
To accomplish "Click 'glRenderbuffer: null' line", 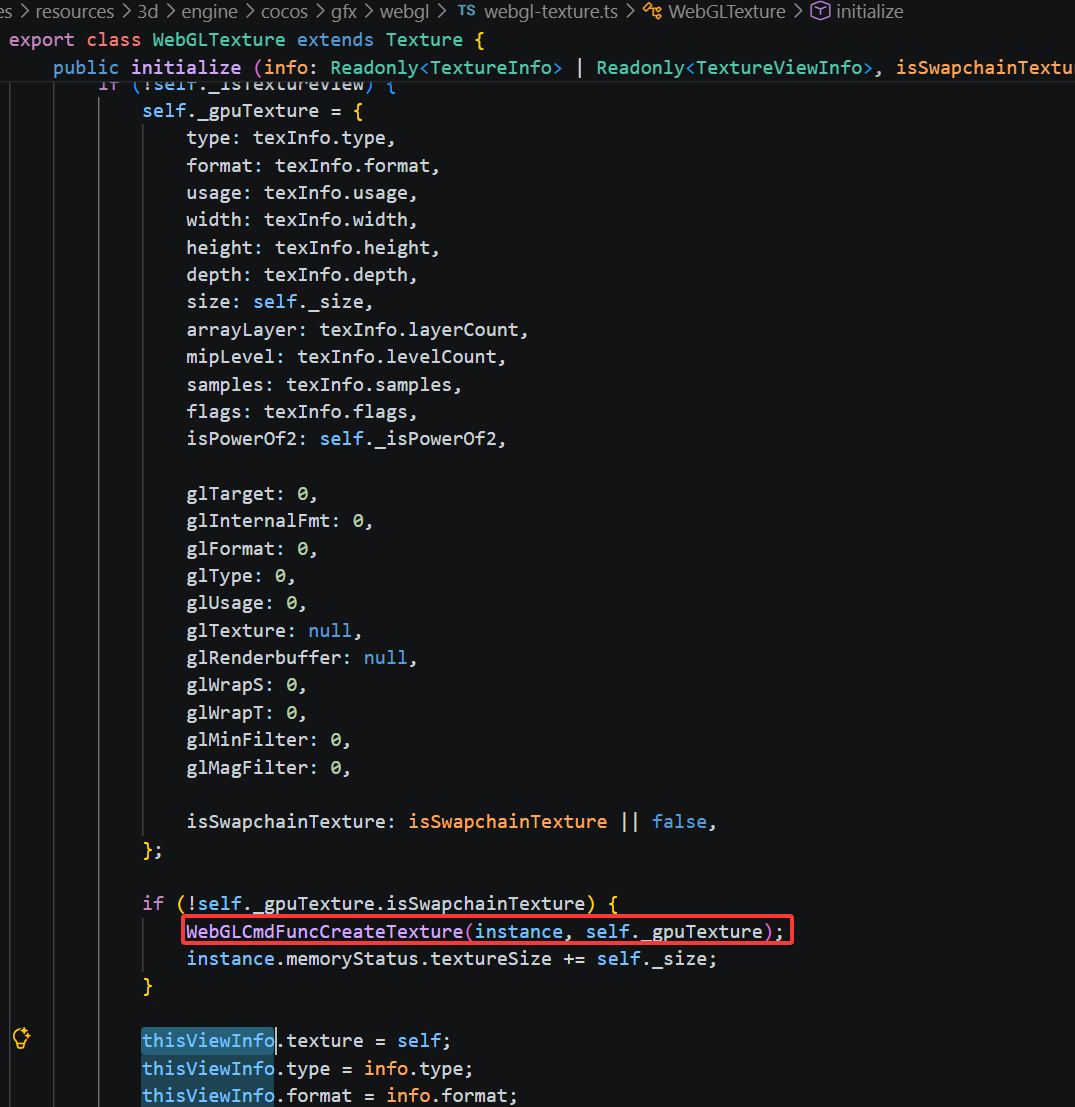I will tap(302, 657).
